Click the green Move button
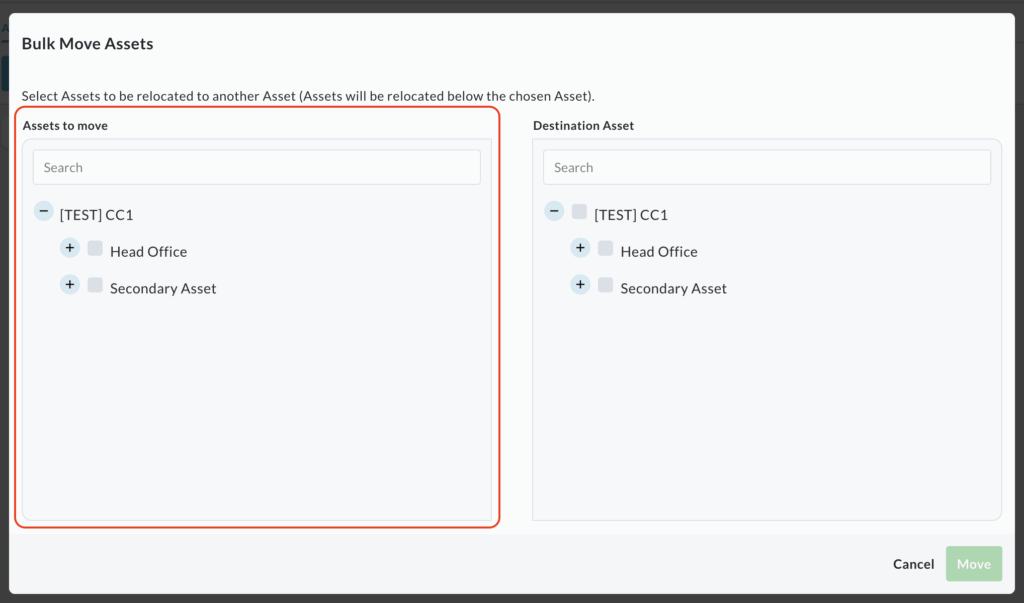1024x603 pixels. [973, 564]
